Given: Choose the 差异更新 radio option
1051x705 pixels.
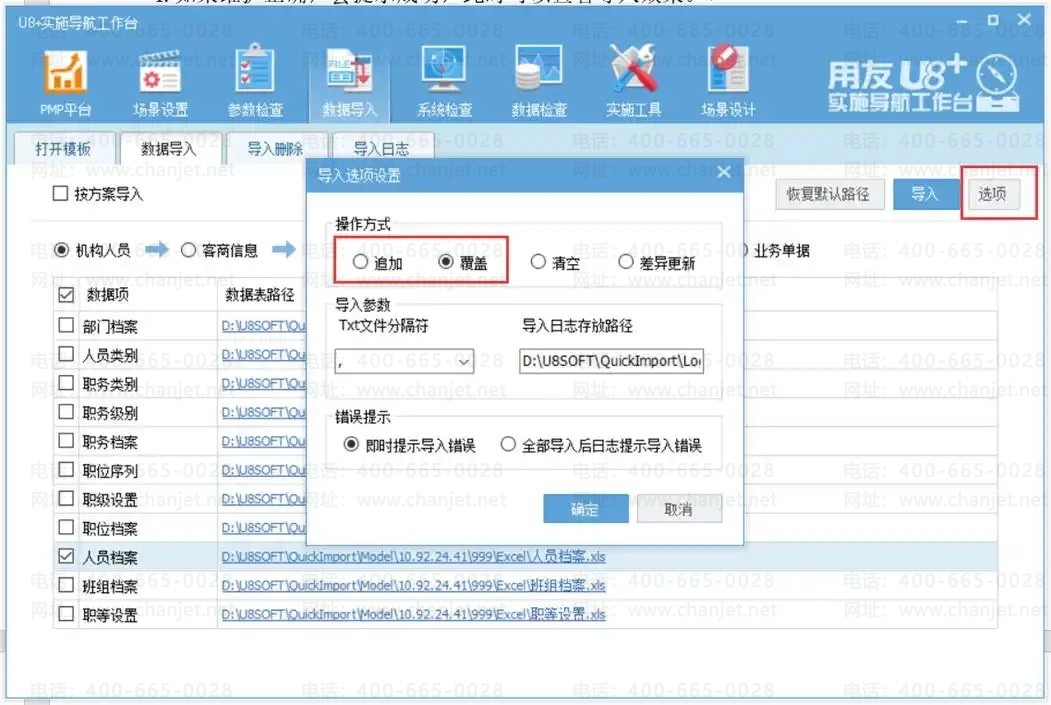Looking at the screenshot, I should coord(626,263).
